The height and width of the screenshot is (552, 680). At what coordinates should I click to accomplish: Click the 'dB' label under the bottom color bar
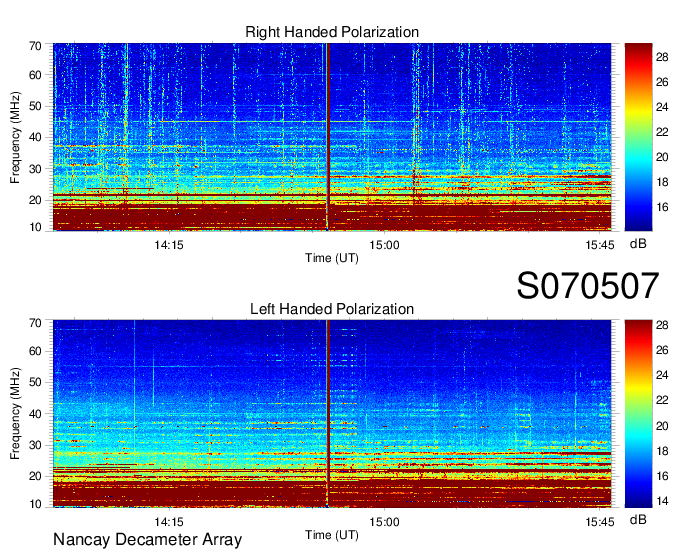(x=638, y=519)
